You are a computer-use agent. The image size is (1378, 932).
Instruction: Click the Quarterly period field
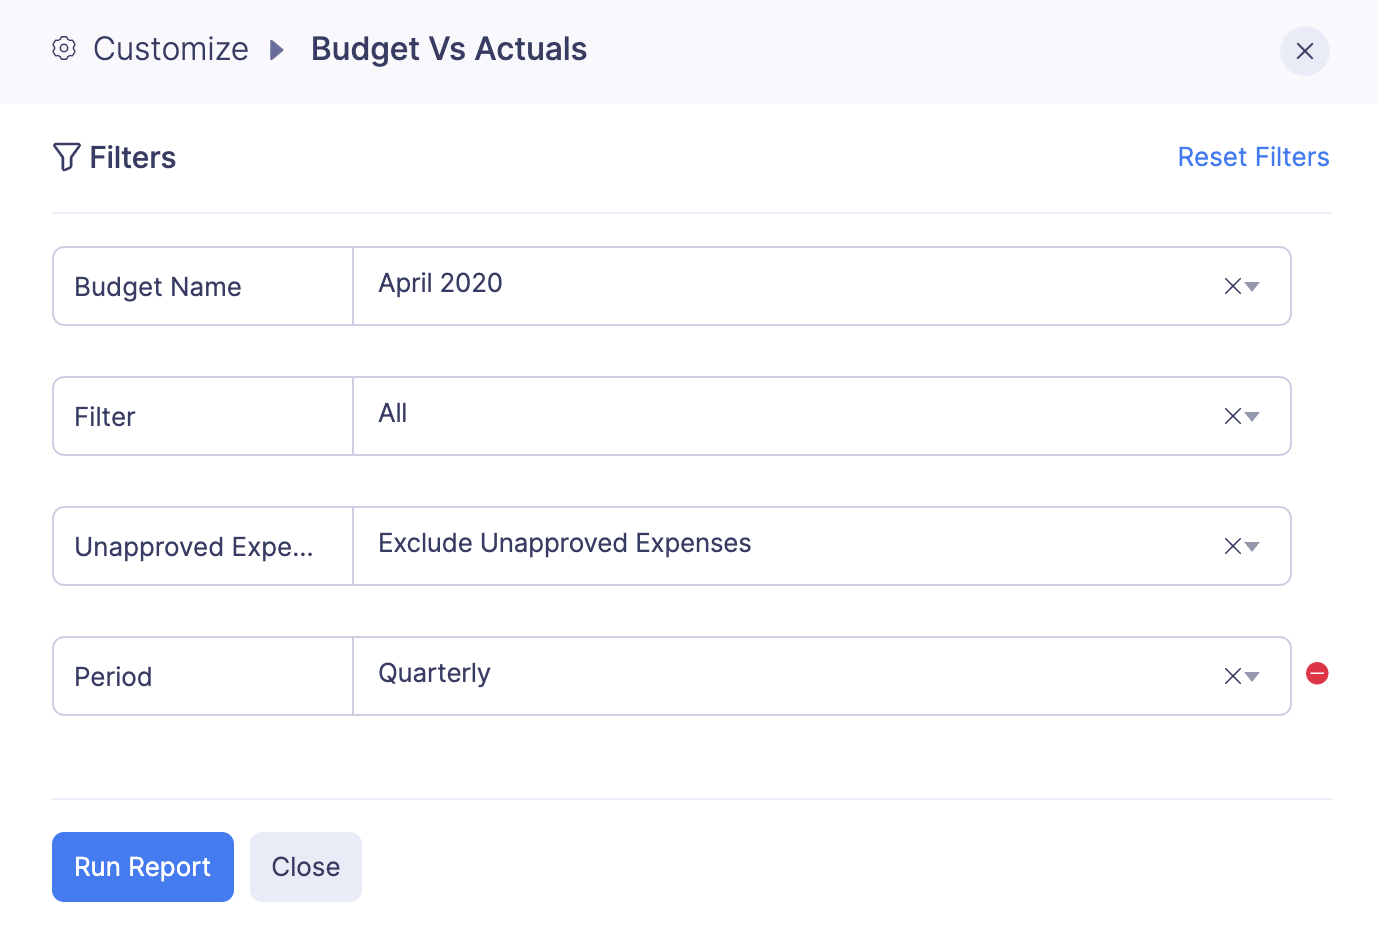pos(780,675)
